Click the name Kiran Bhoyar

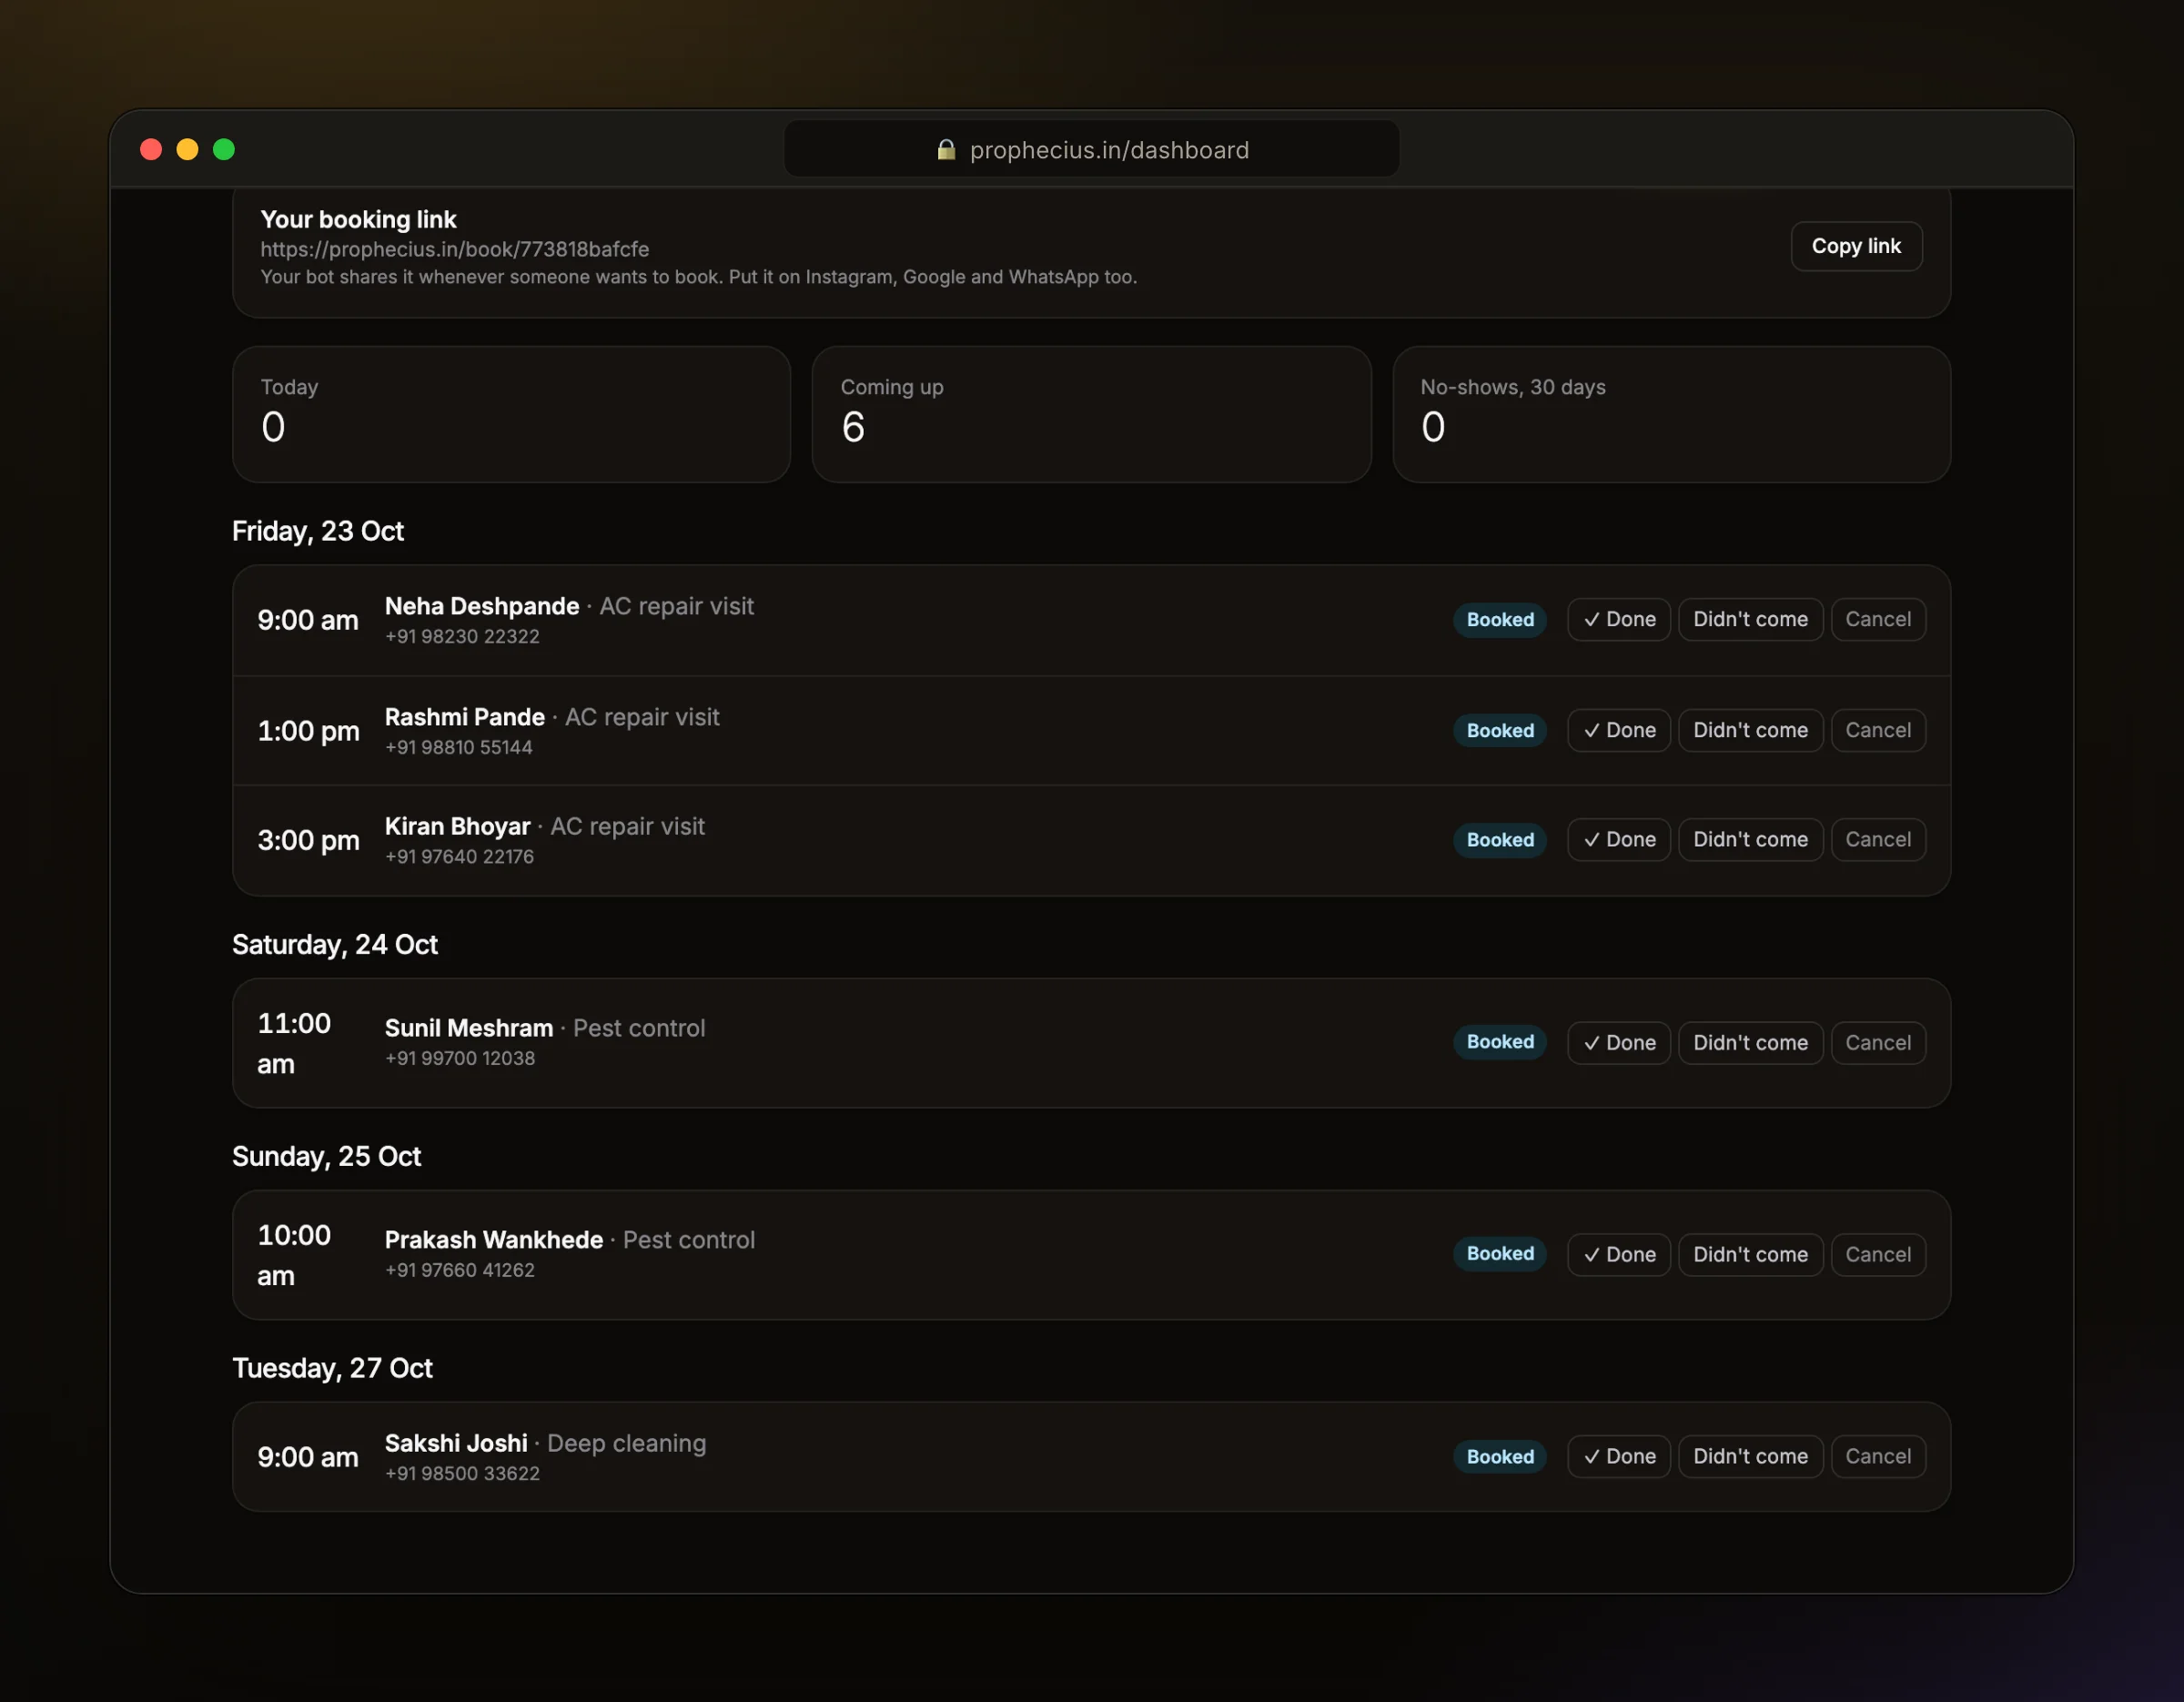click(x=457, y=826)
